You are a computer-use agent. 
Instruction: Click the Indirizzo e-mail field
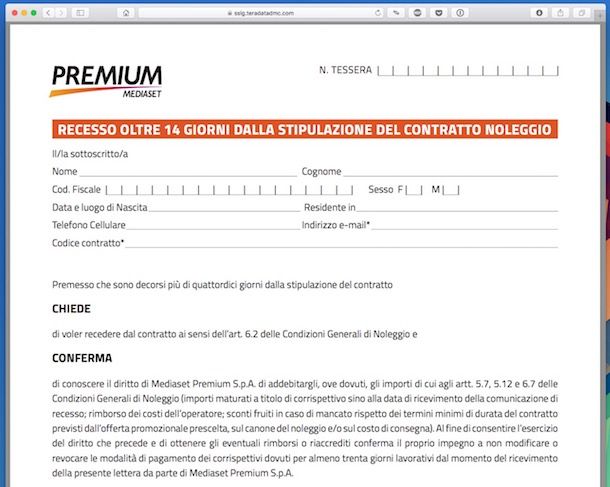[465, 225]
